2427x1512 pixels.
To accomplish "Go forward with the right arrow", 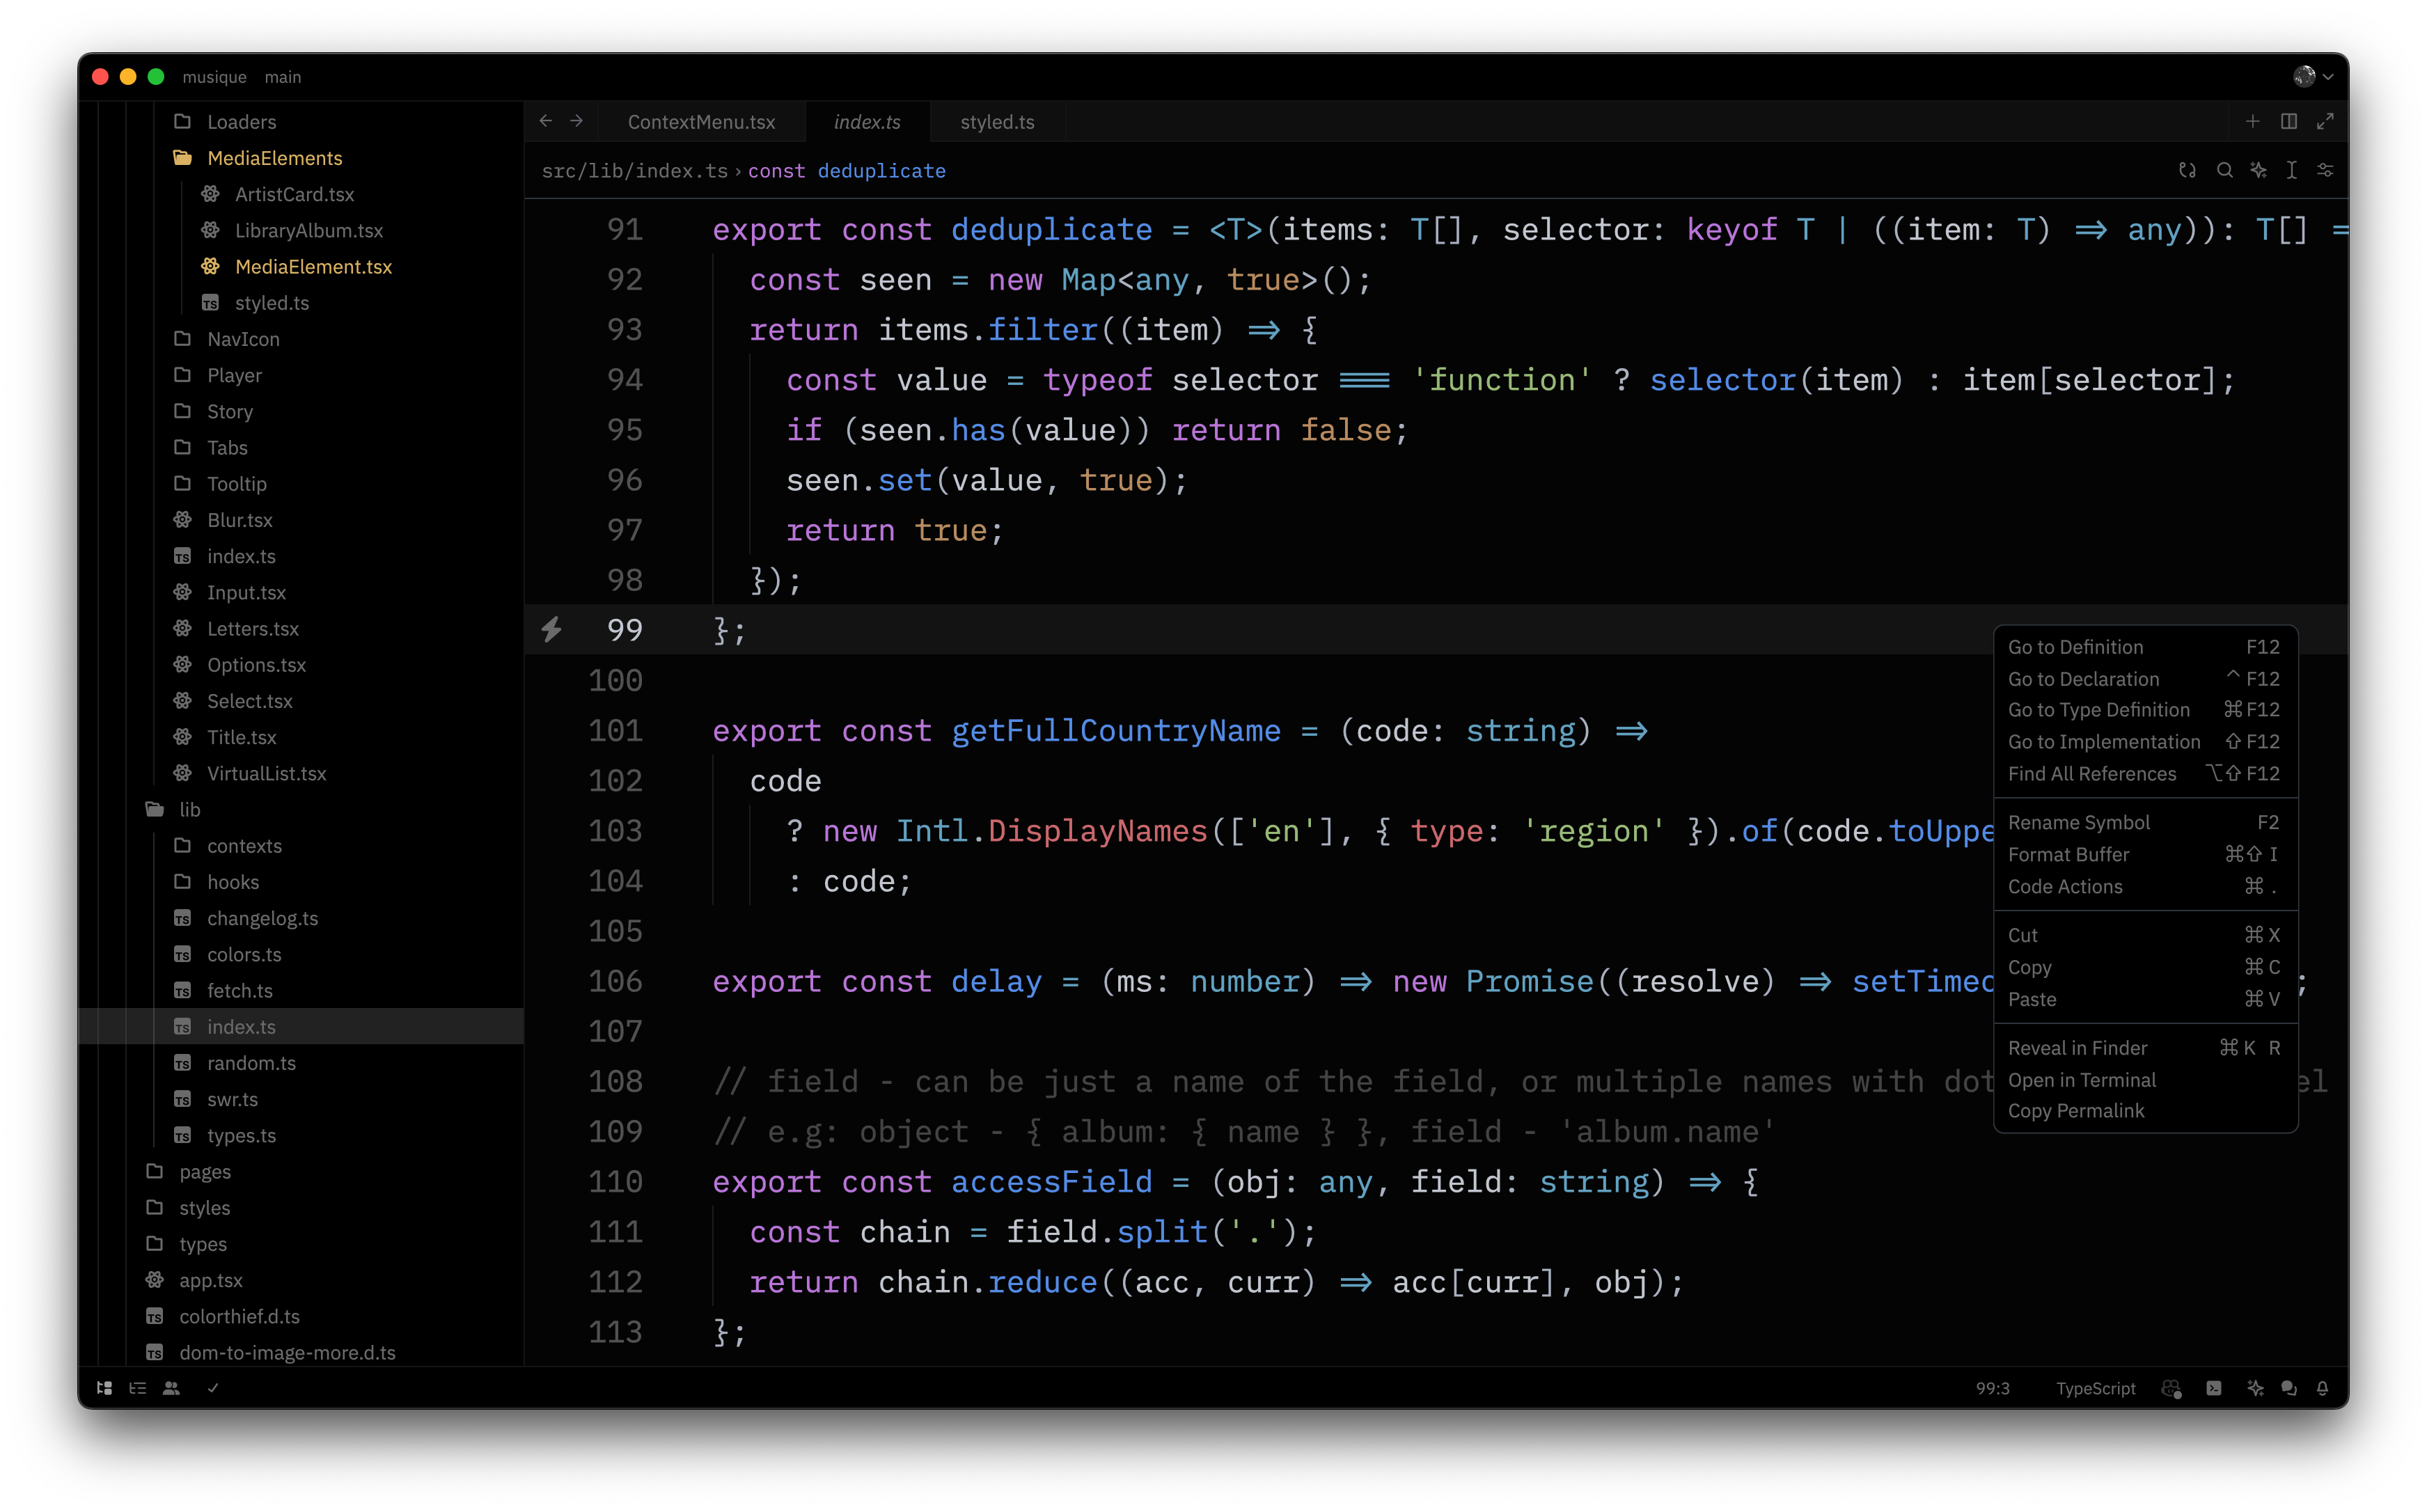I will click(577, 121).
